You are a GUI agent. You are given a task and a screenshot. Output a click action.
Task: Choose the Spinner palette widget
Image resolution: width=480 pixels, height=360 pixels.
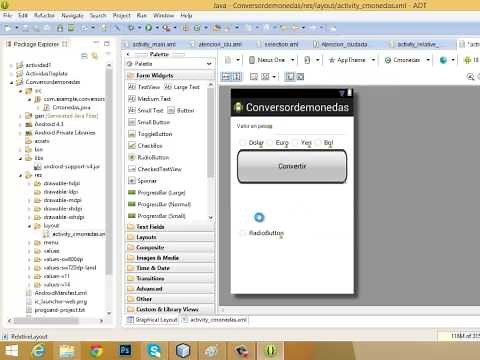[x=142, y=181]
